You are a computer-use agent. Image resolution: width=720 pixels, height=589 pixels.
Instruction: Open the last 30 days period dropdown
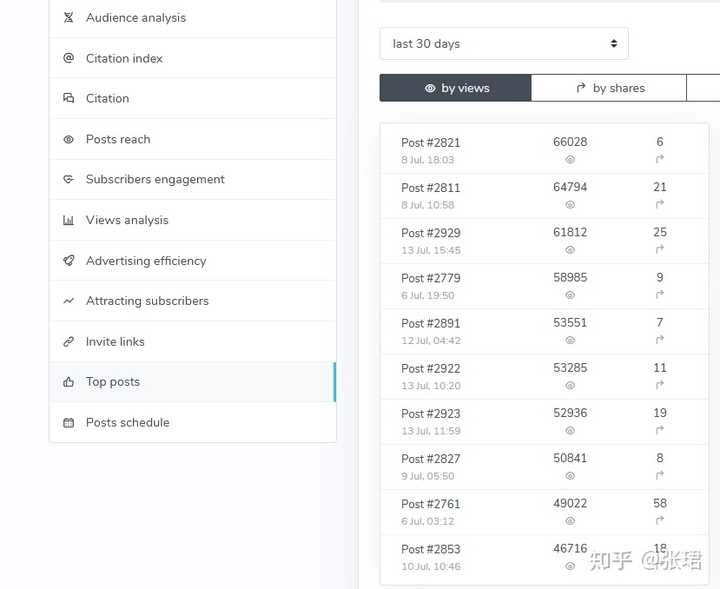click(504, 44)
